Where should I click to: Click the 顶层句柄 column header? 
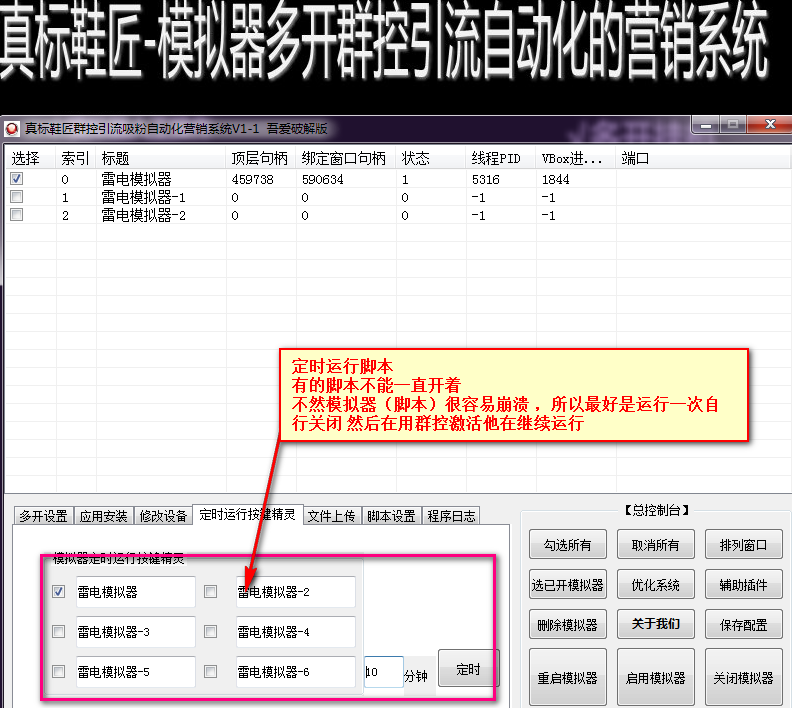[261, 158]
